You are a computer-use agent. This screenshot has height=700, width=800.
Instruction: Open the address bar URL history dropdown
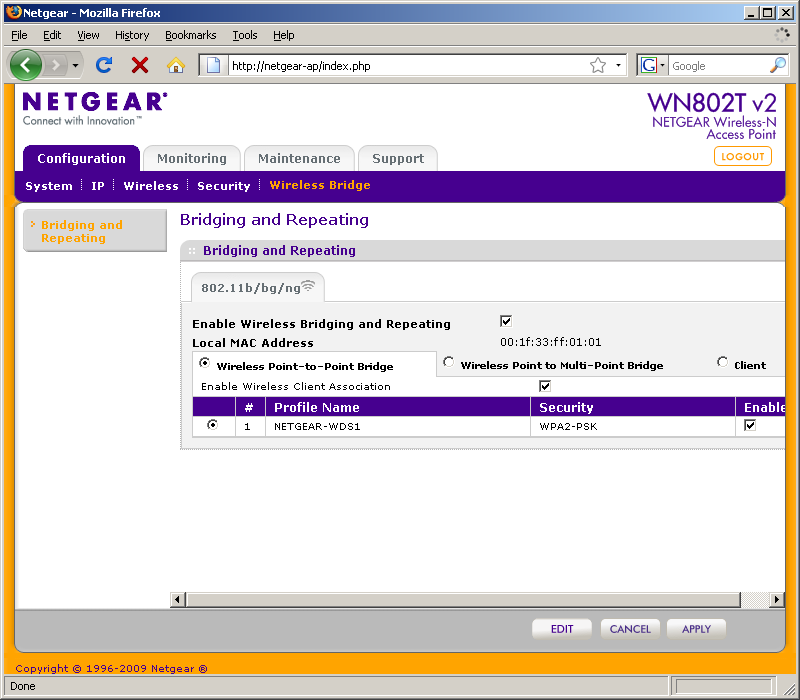(x=618, y=65)
